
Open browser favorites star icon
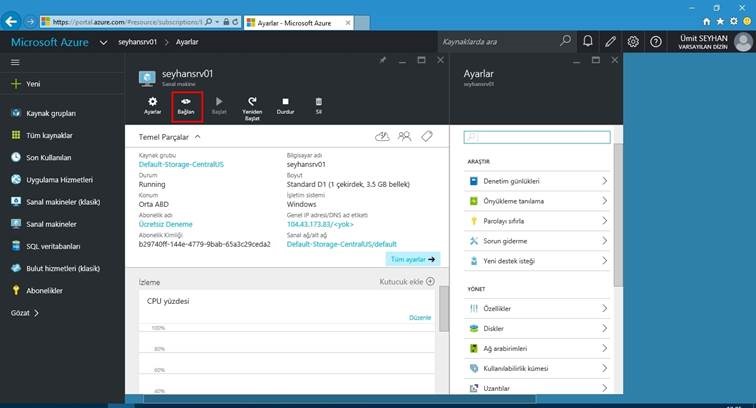point(720,22)
